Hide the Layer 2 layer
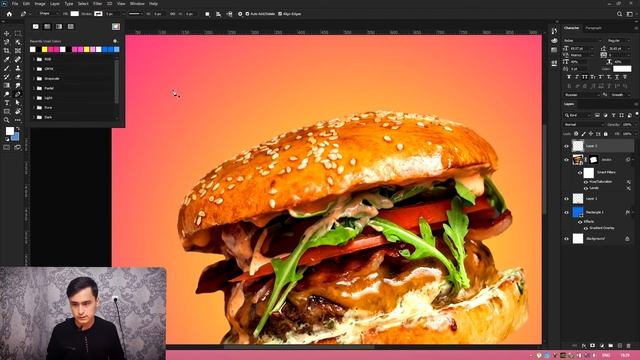Image resolution: width=640 pixels, height=360 pixels. pyautogui.click(x=567, y=146)
